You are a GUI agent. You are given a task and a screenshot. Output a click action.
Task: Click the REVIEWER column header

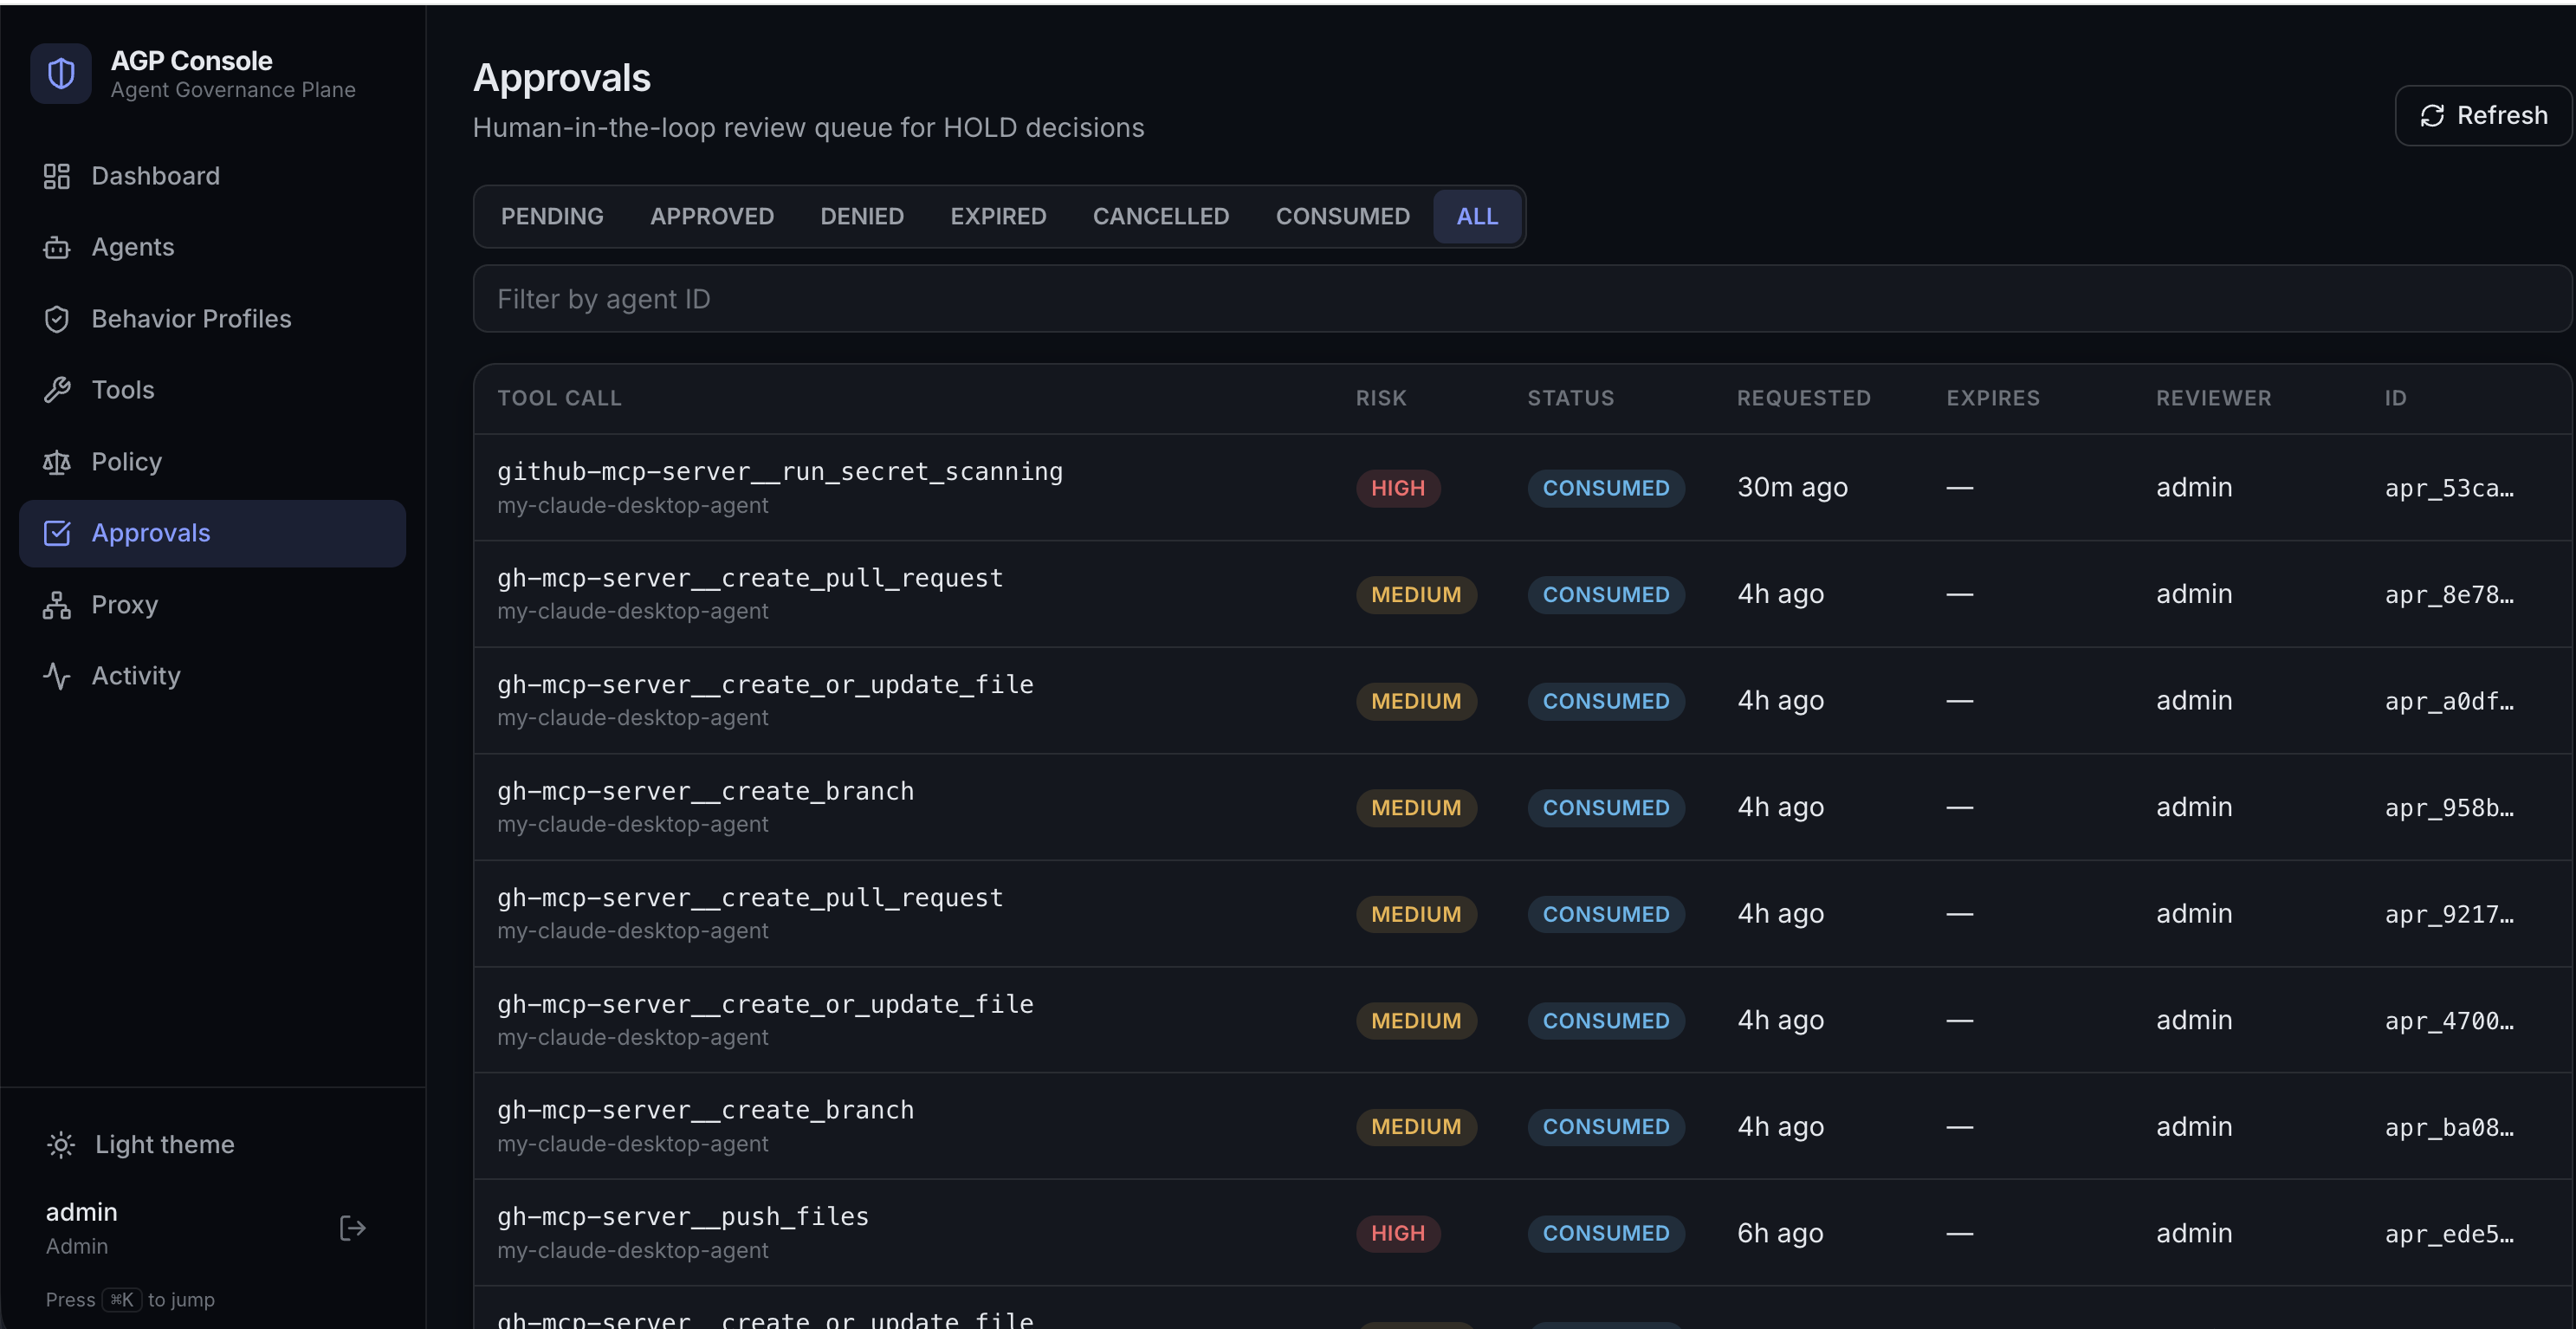point(2213,398)
